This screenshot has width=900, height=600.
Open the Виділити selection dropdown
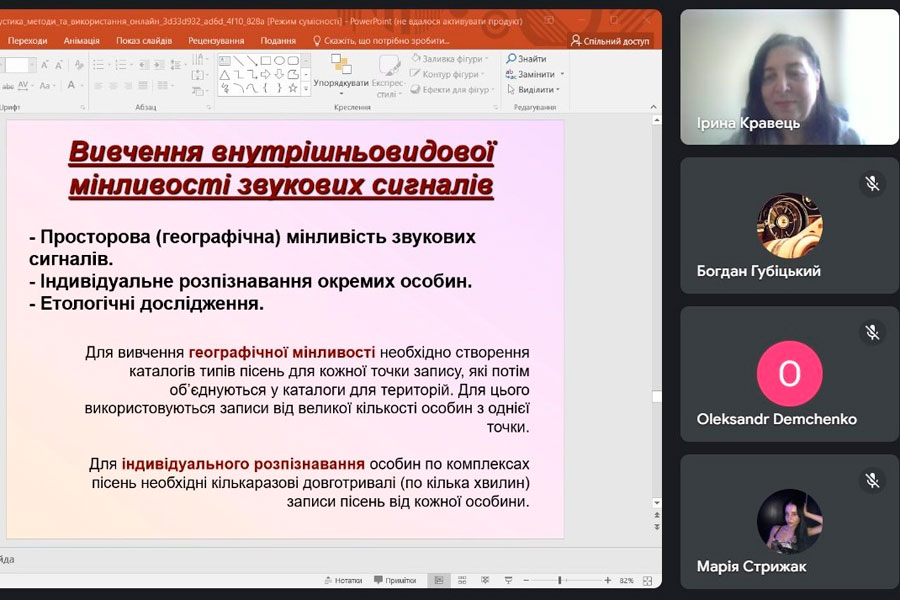(x=536, y=89)
